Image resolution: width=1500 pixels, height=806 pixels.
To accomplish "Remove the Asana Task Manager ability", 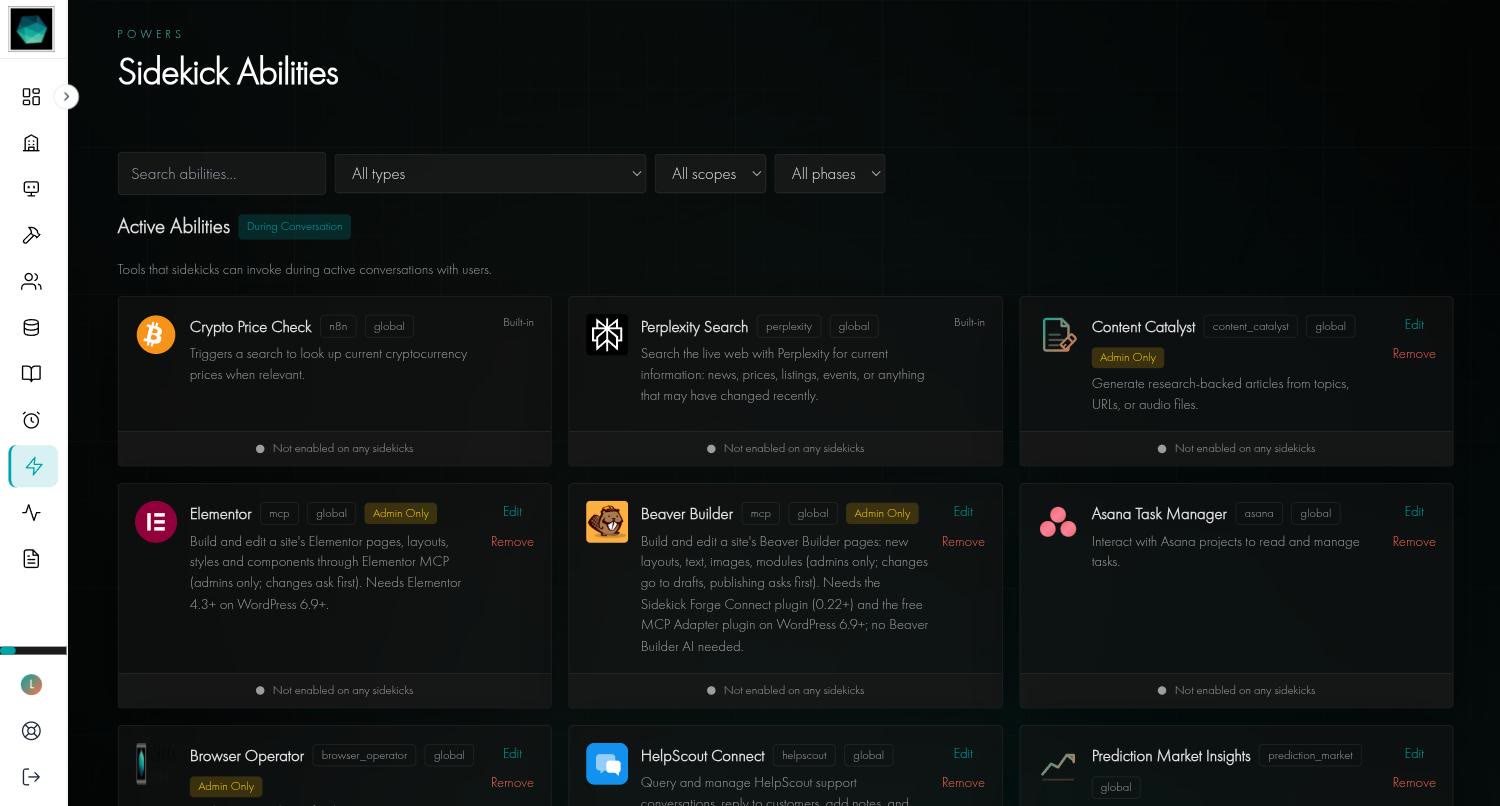I will [1414, 542].
